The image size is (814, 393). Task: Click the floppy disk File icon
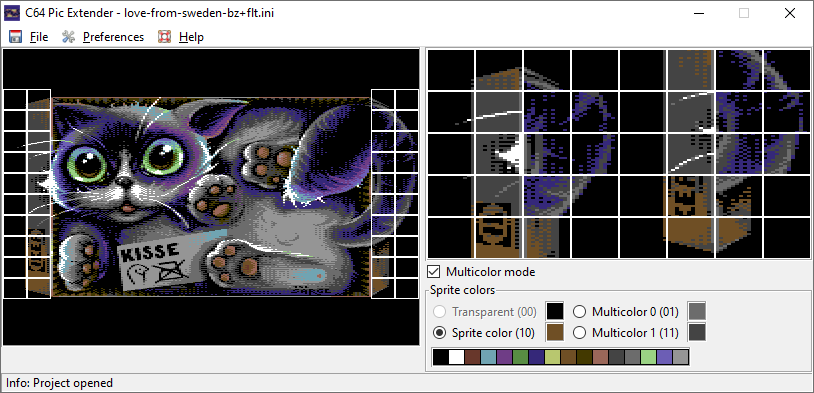[16, 37]
